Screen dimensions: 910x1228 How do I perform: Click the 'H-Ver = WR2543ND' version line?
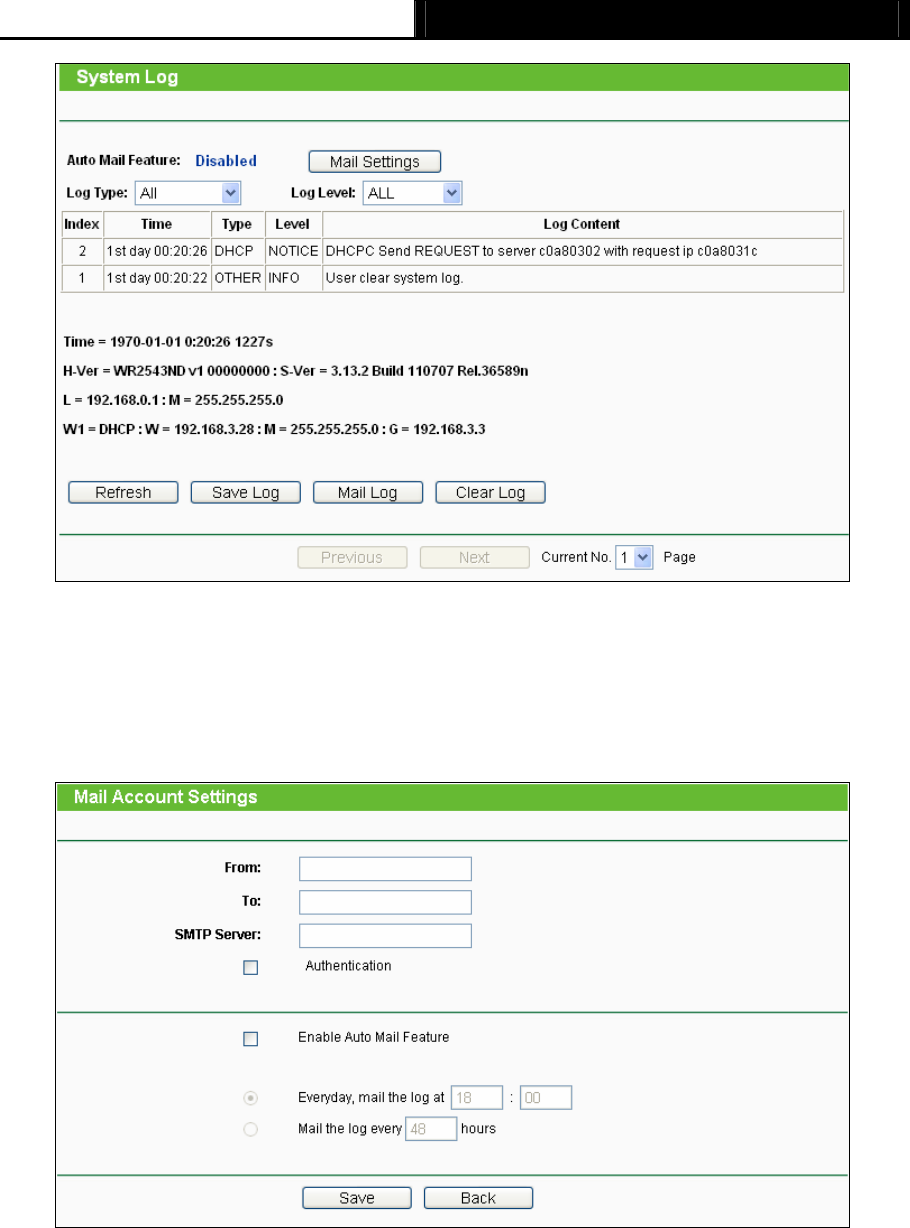[295, 371]
